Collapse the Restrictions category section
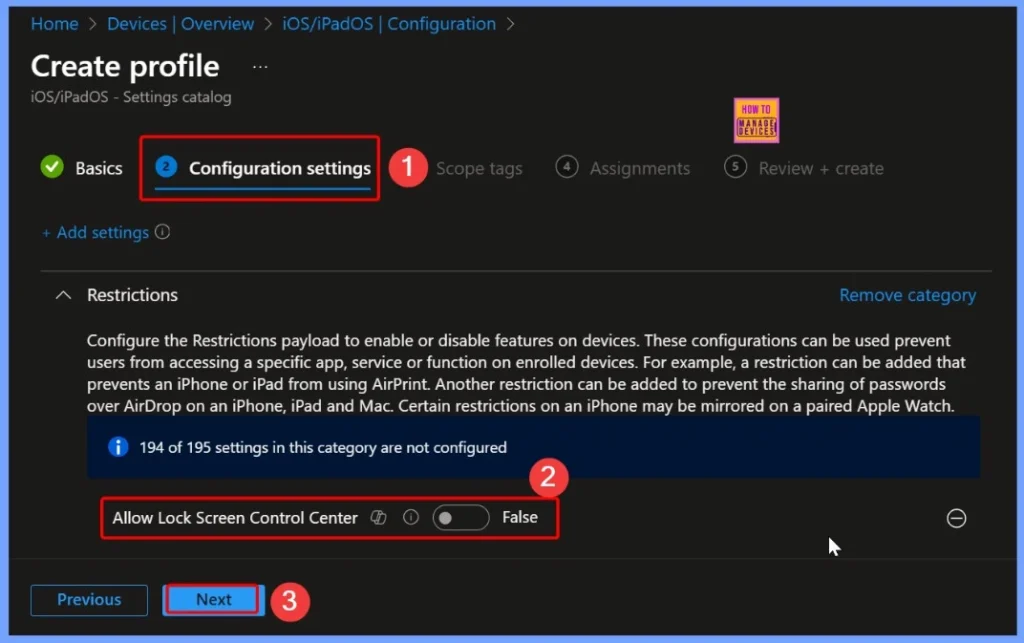This screenshot has width=1024, height=643. point(62,294)
